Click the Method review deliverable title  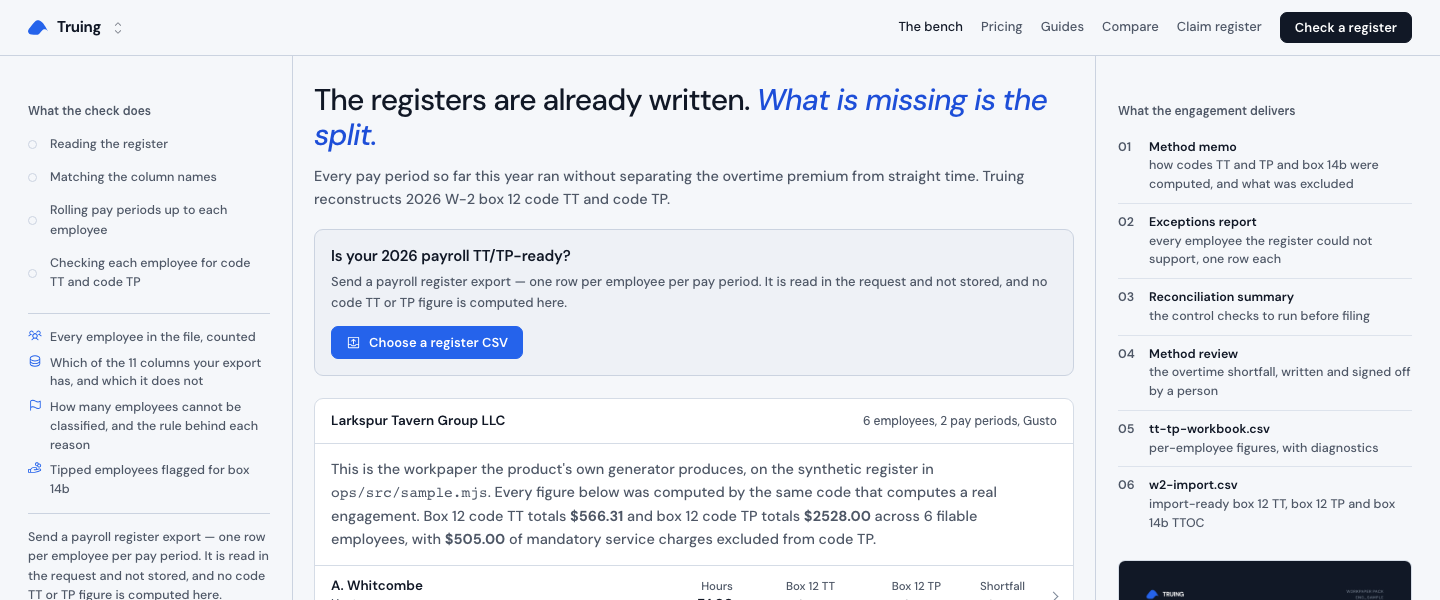point(1193,353)
